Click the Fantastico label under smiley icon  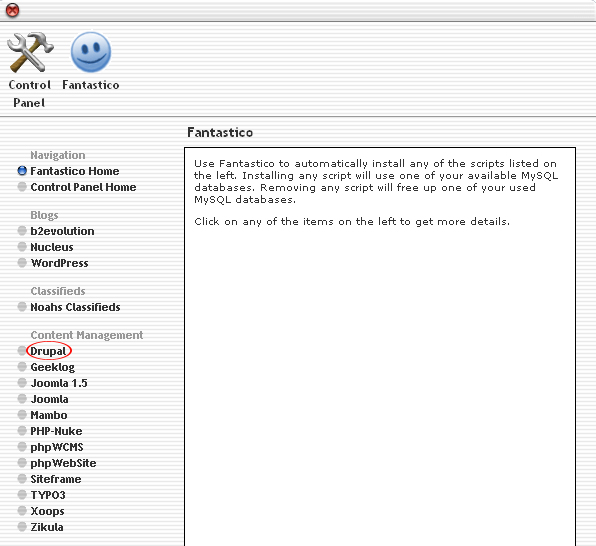(x=91, y=85)
